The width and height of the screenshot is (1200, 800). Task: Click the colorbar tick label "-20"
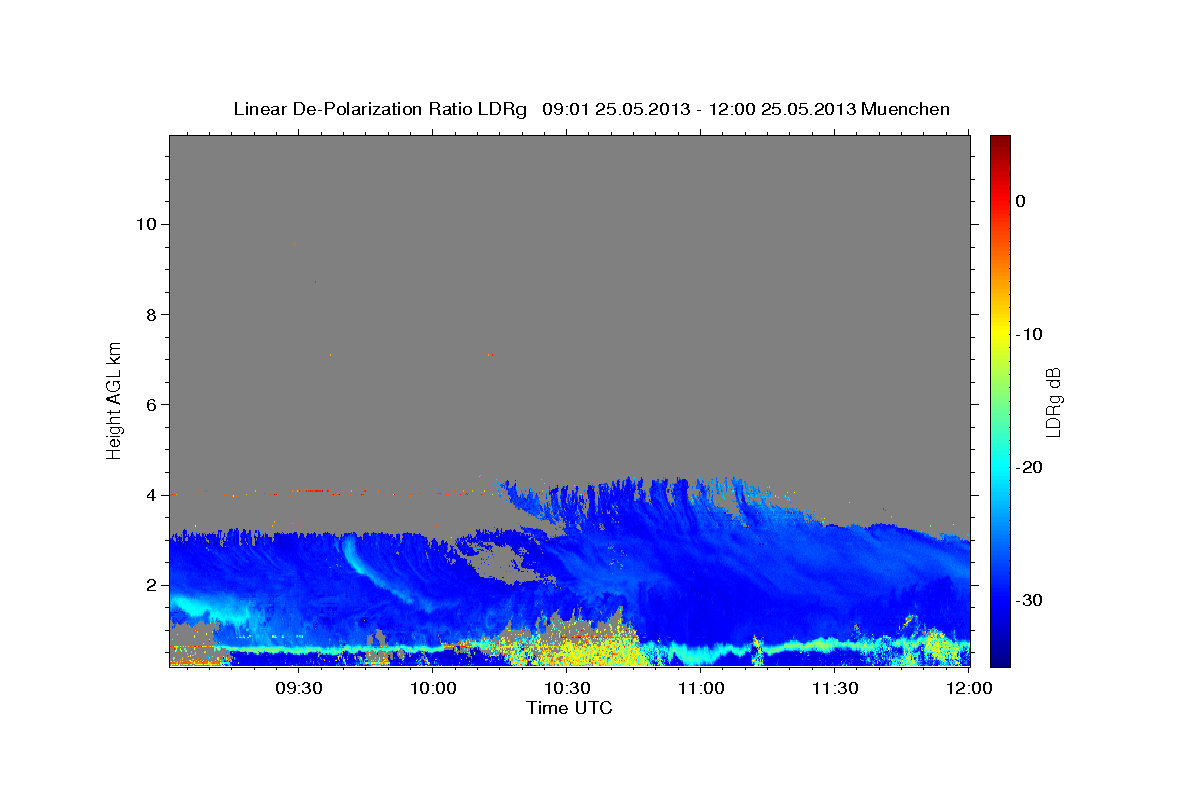[x=1029, y=467]
